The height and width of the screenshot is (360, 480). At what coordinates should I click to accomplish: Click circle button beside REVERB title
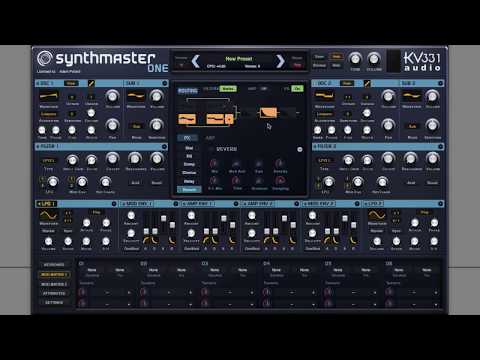(300, 149)
